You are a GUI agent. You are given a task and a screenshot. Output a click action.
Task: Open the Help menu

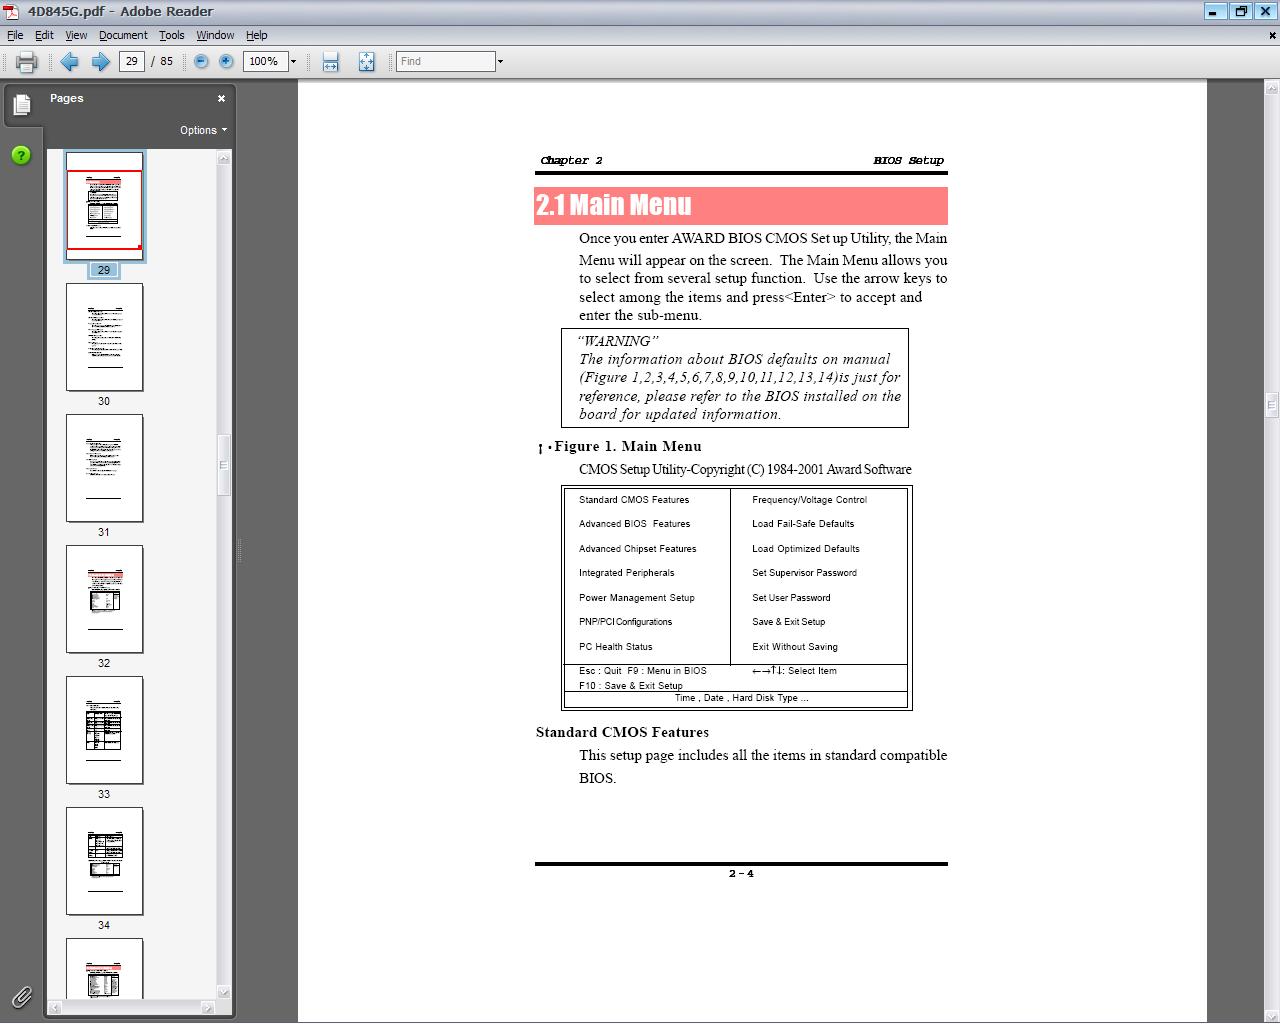pos(257,35)
